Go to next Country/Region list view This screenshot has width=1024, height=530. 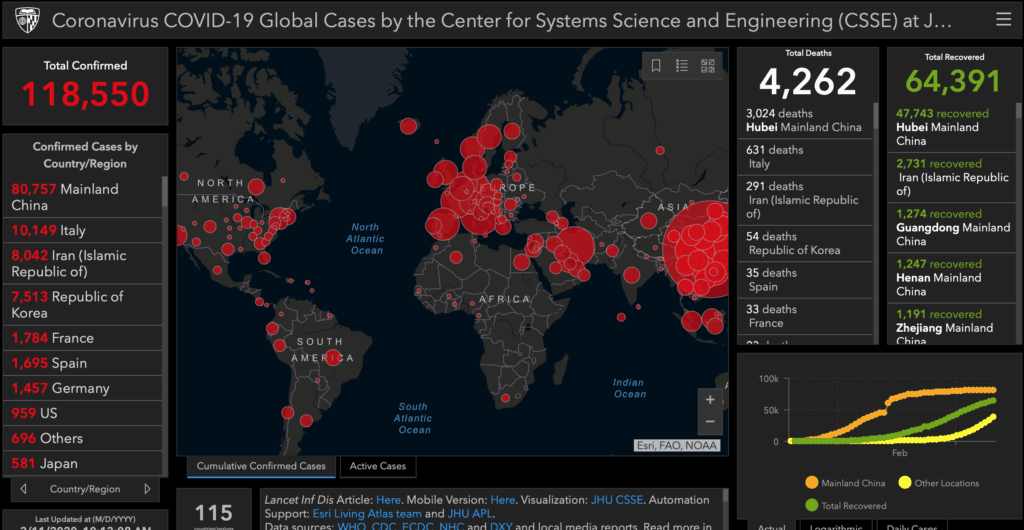point(147,489)
